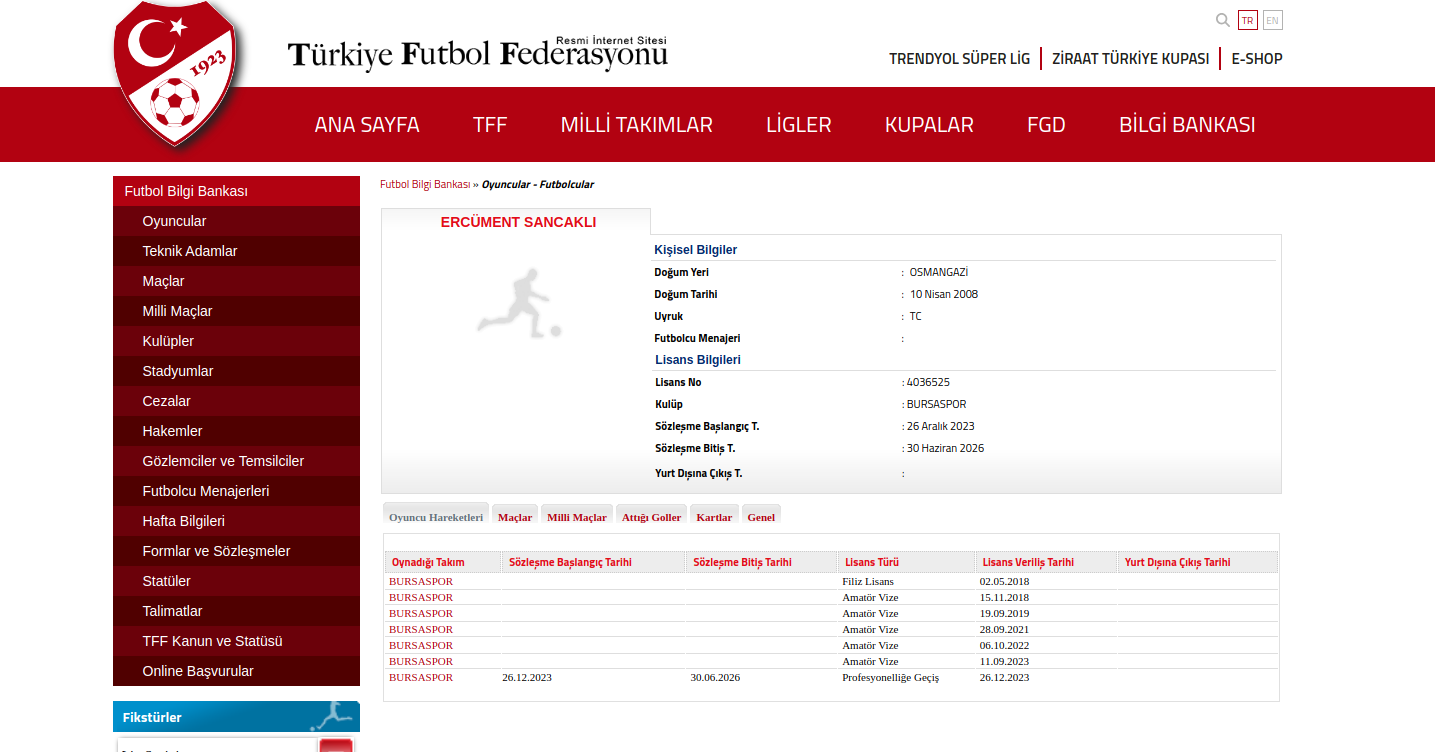Image resolution: width=1435 pixels, height=752 pixels.
Task: Switch to the Attığı Goller tab
Action: tap(651, 517)
